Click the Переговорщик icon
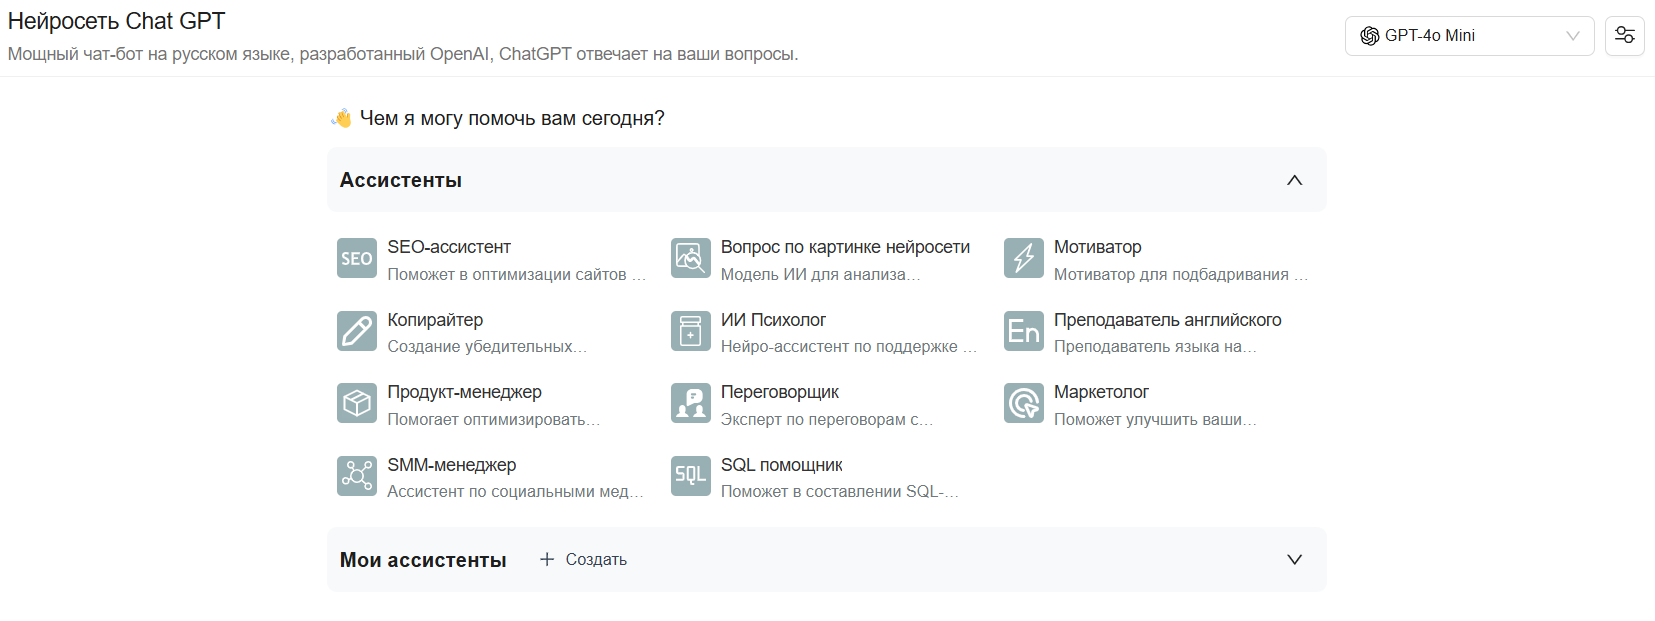Viewport: 1655px width, 621px height. pos(690,403)
